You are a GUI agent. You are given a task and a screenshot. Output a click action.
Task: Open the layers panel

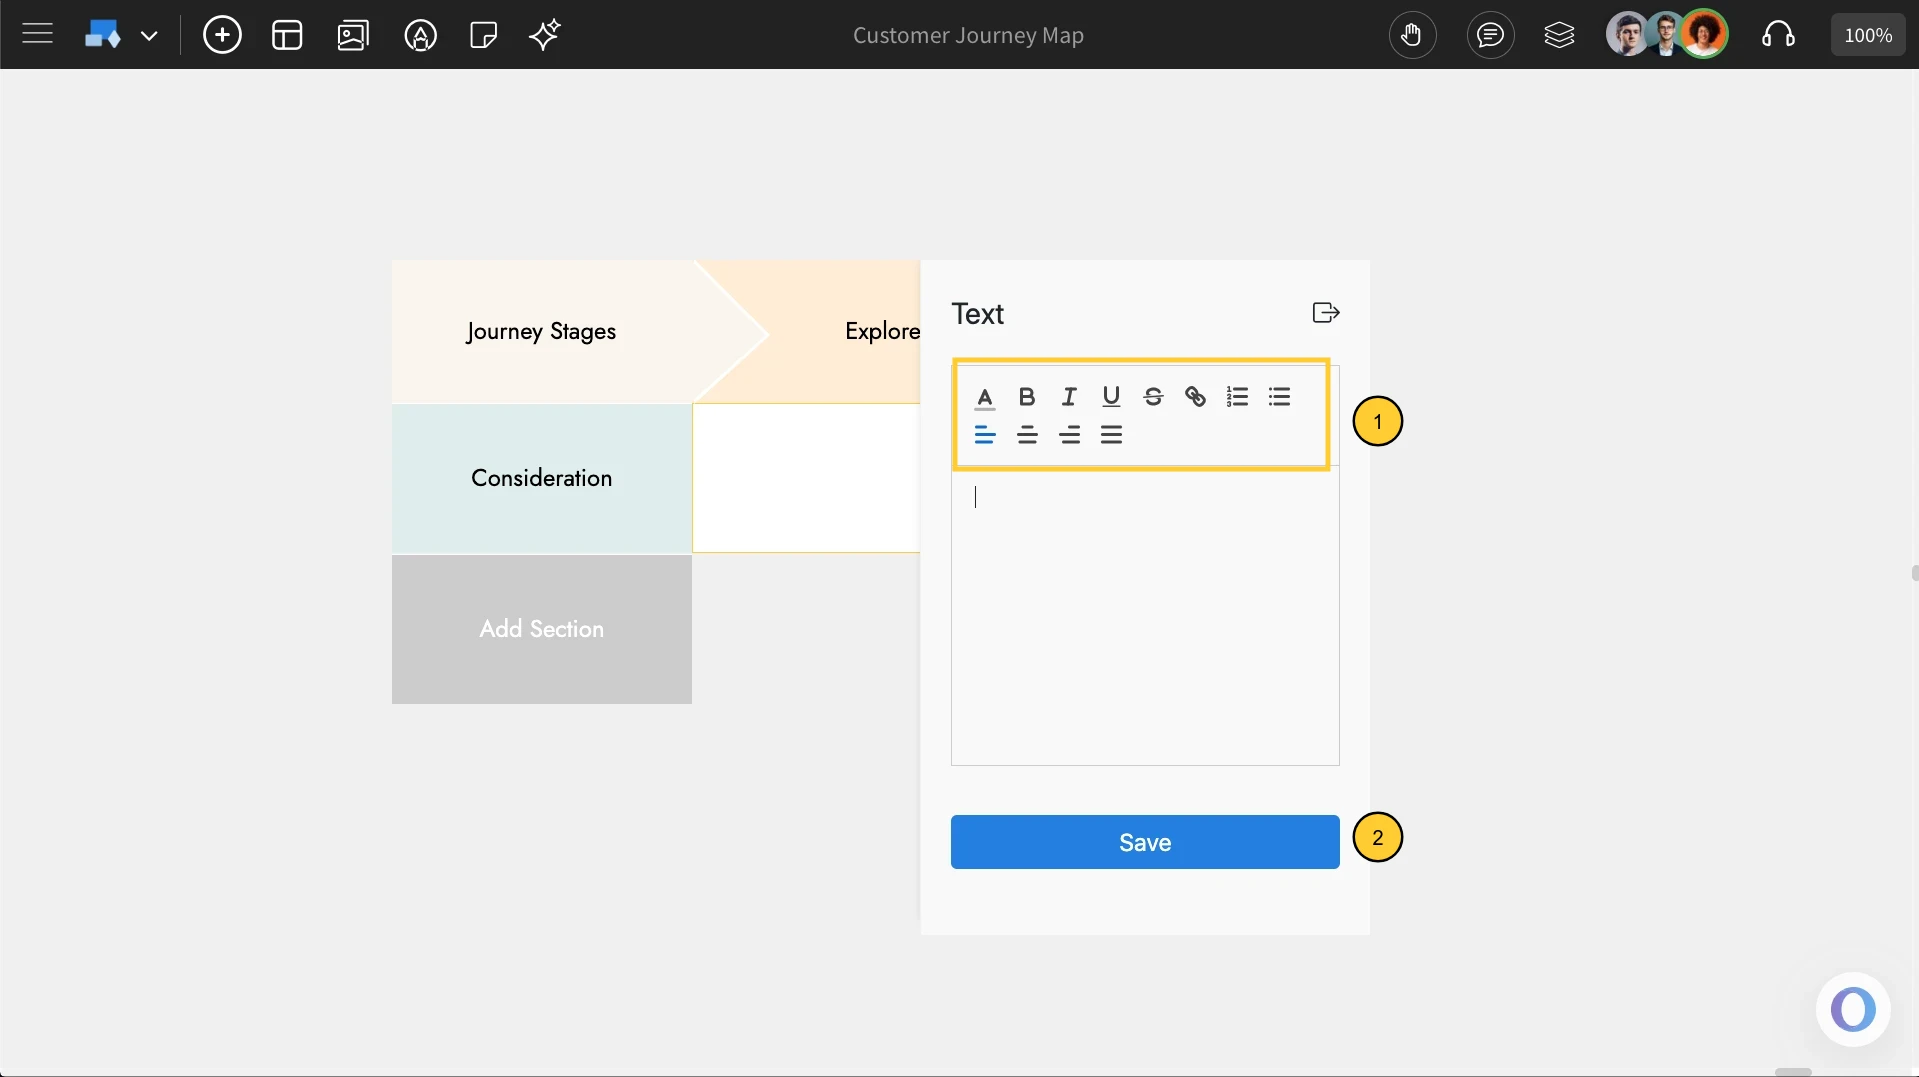(x=1560, y=35)
